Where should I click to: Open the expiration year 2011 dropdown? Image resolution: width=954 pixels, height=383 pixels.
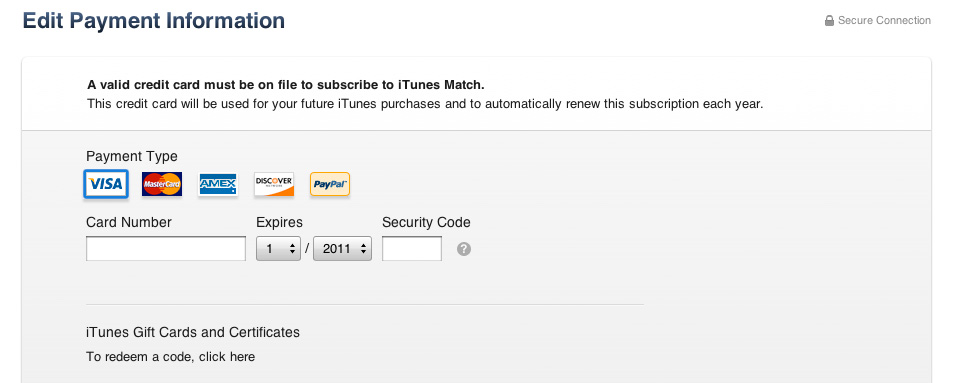(x=343, y=249)
